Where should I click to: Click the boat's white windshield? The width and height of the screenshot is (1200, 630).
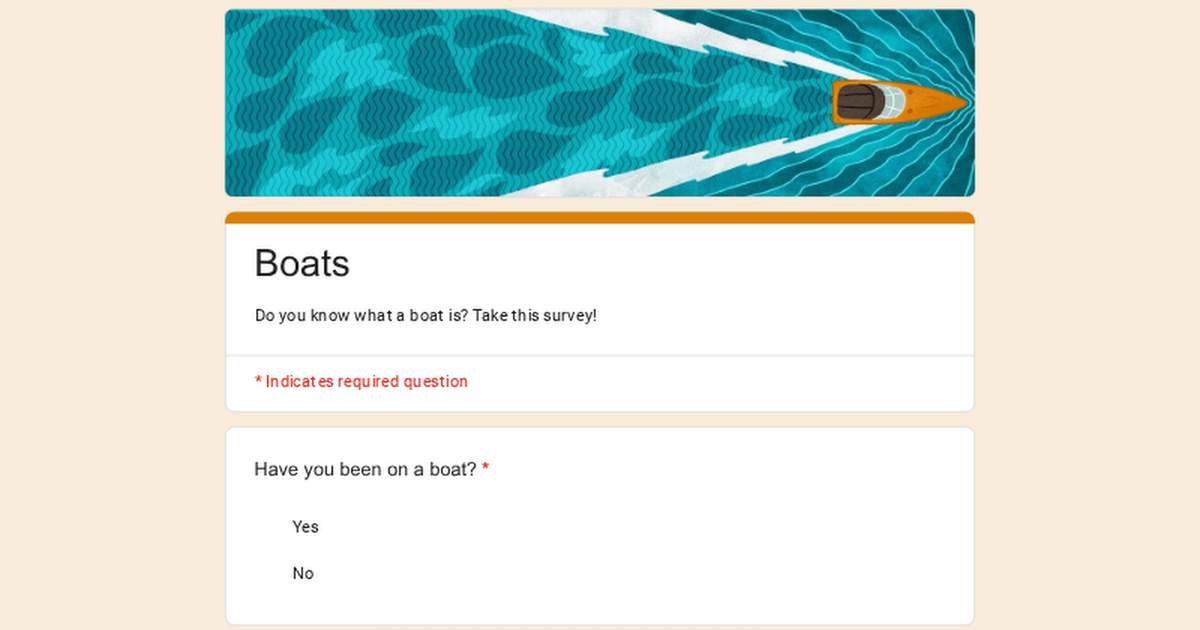[892, 102]
